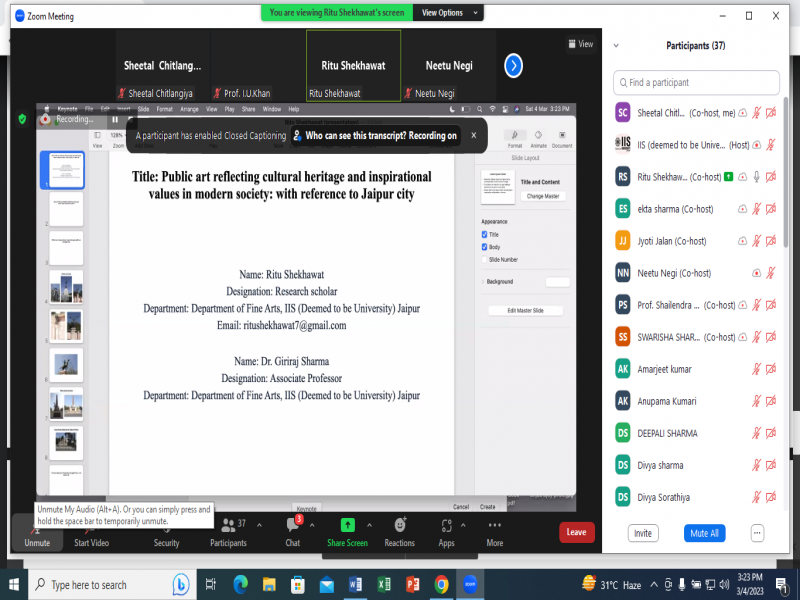This screenshot has height=600, width=800.
Task: Open the Apps icon in toolbar
Action: click(x=446, y=526)
